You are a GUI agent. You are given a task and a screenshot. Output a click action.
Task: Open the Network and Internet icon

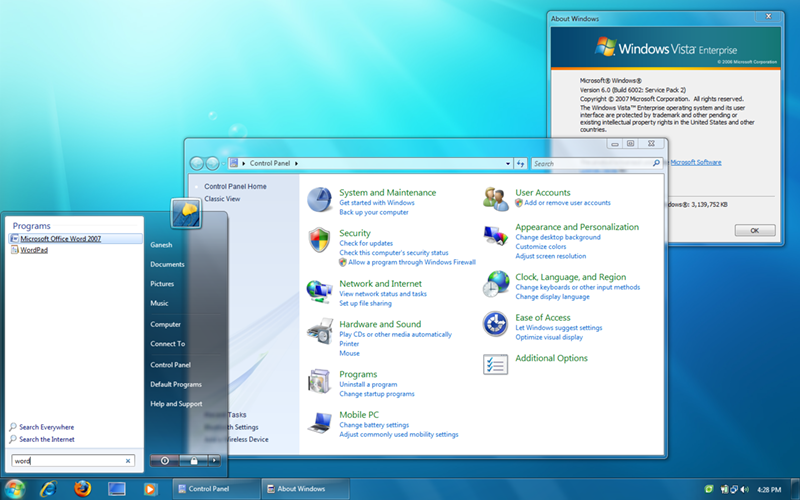pyautogui.click(x=320, y=290)
